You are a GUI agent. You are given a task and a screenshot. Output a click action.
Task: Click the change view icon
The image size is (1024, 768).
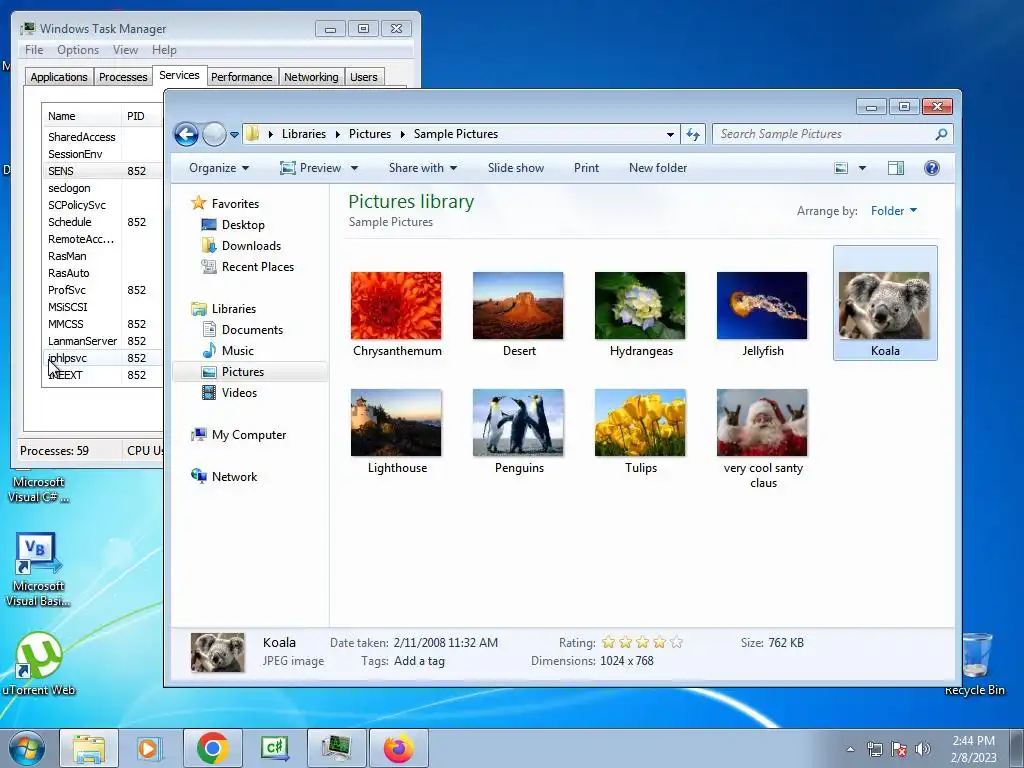[841, 168]
